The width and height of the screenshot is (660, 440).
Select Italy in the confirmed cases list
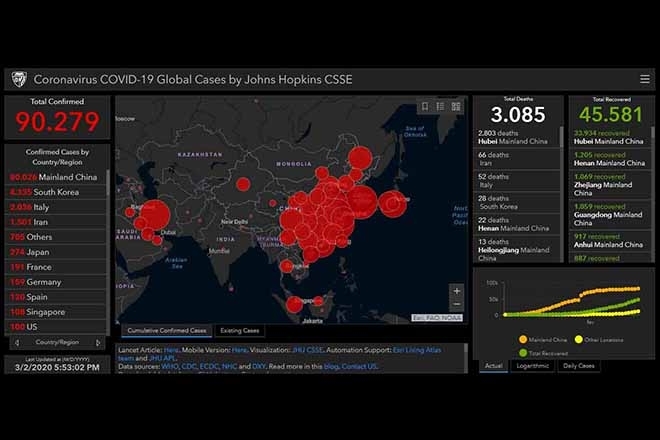tap(40, 206)
